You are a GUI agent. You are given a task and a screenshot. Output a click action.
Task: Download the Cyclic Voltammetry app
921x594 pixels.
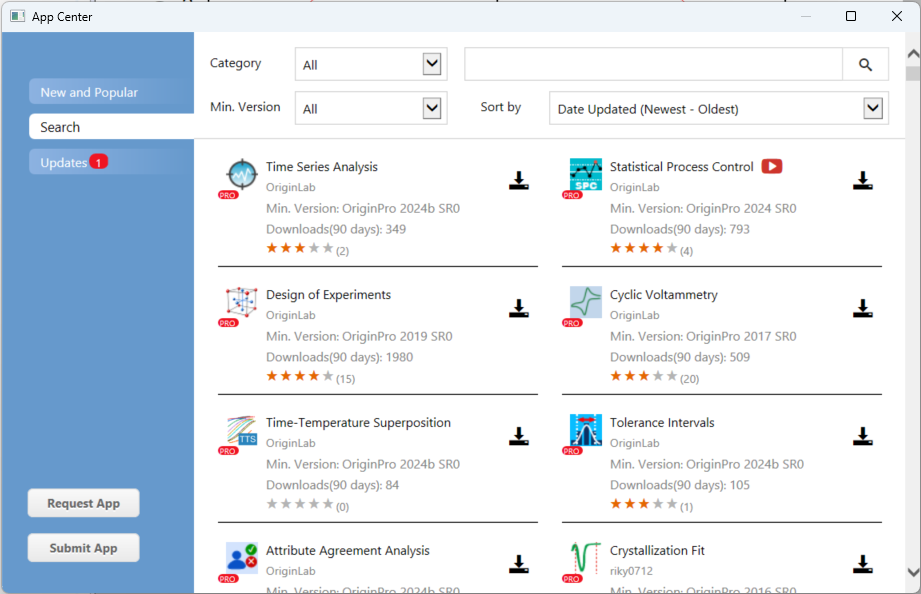862,308
